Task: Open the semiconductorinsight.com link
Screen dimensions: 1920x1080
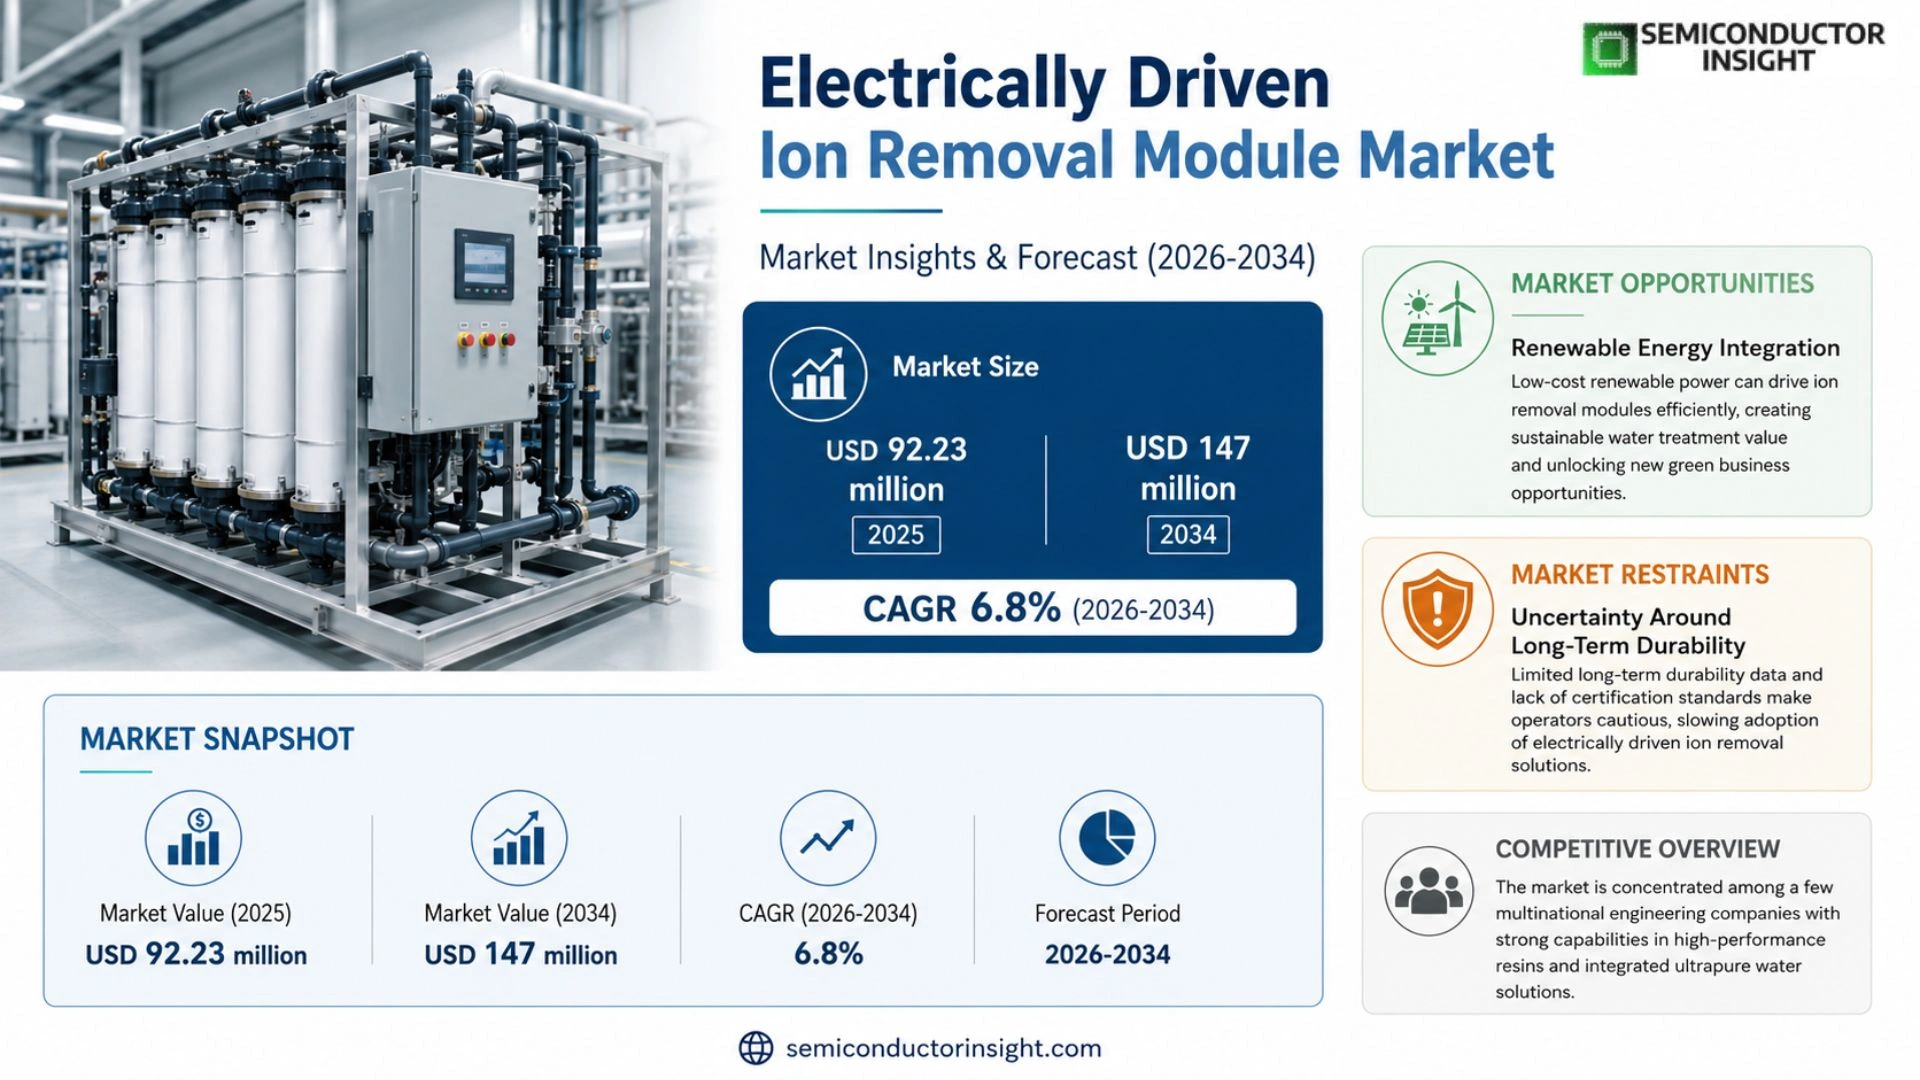Action: 943,1048
